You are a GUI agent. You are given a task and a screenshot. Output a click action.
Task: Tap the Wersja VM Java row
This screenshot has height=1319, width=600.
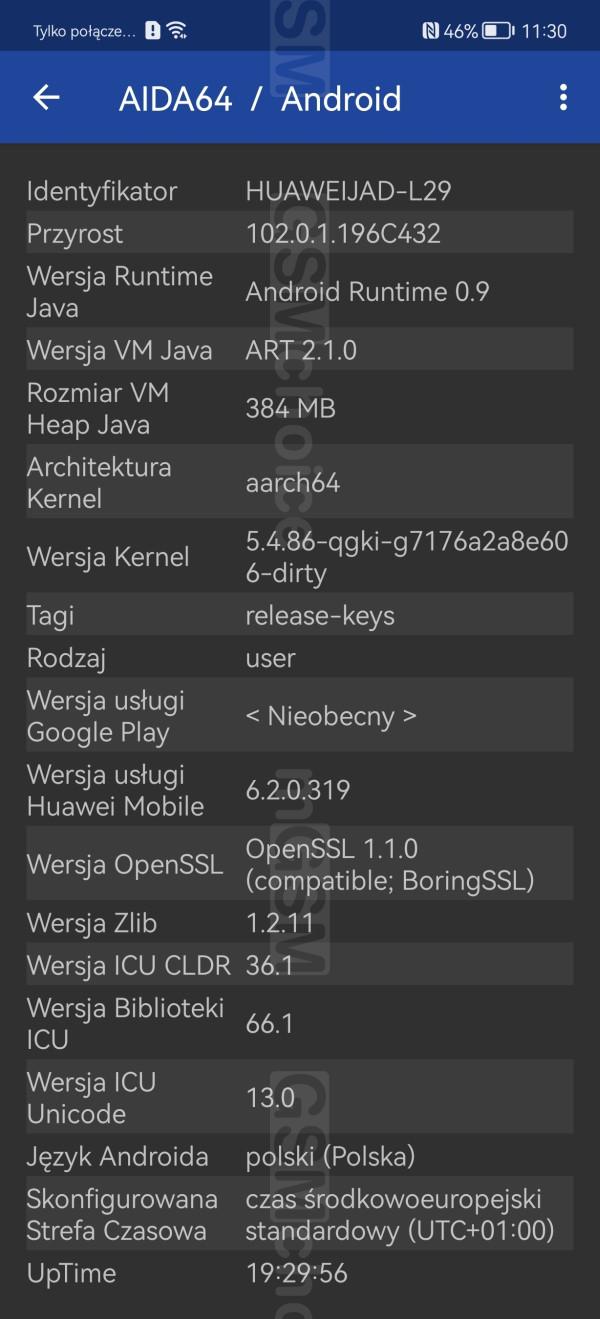tap(299, 350)
